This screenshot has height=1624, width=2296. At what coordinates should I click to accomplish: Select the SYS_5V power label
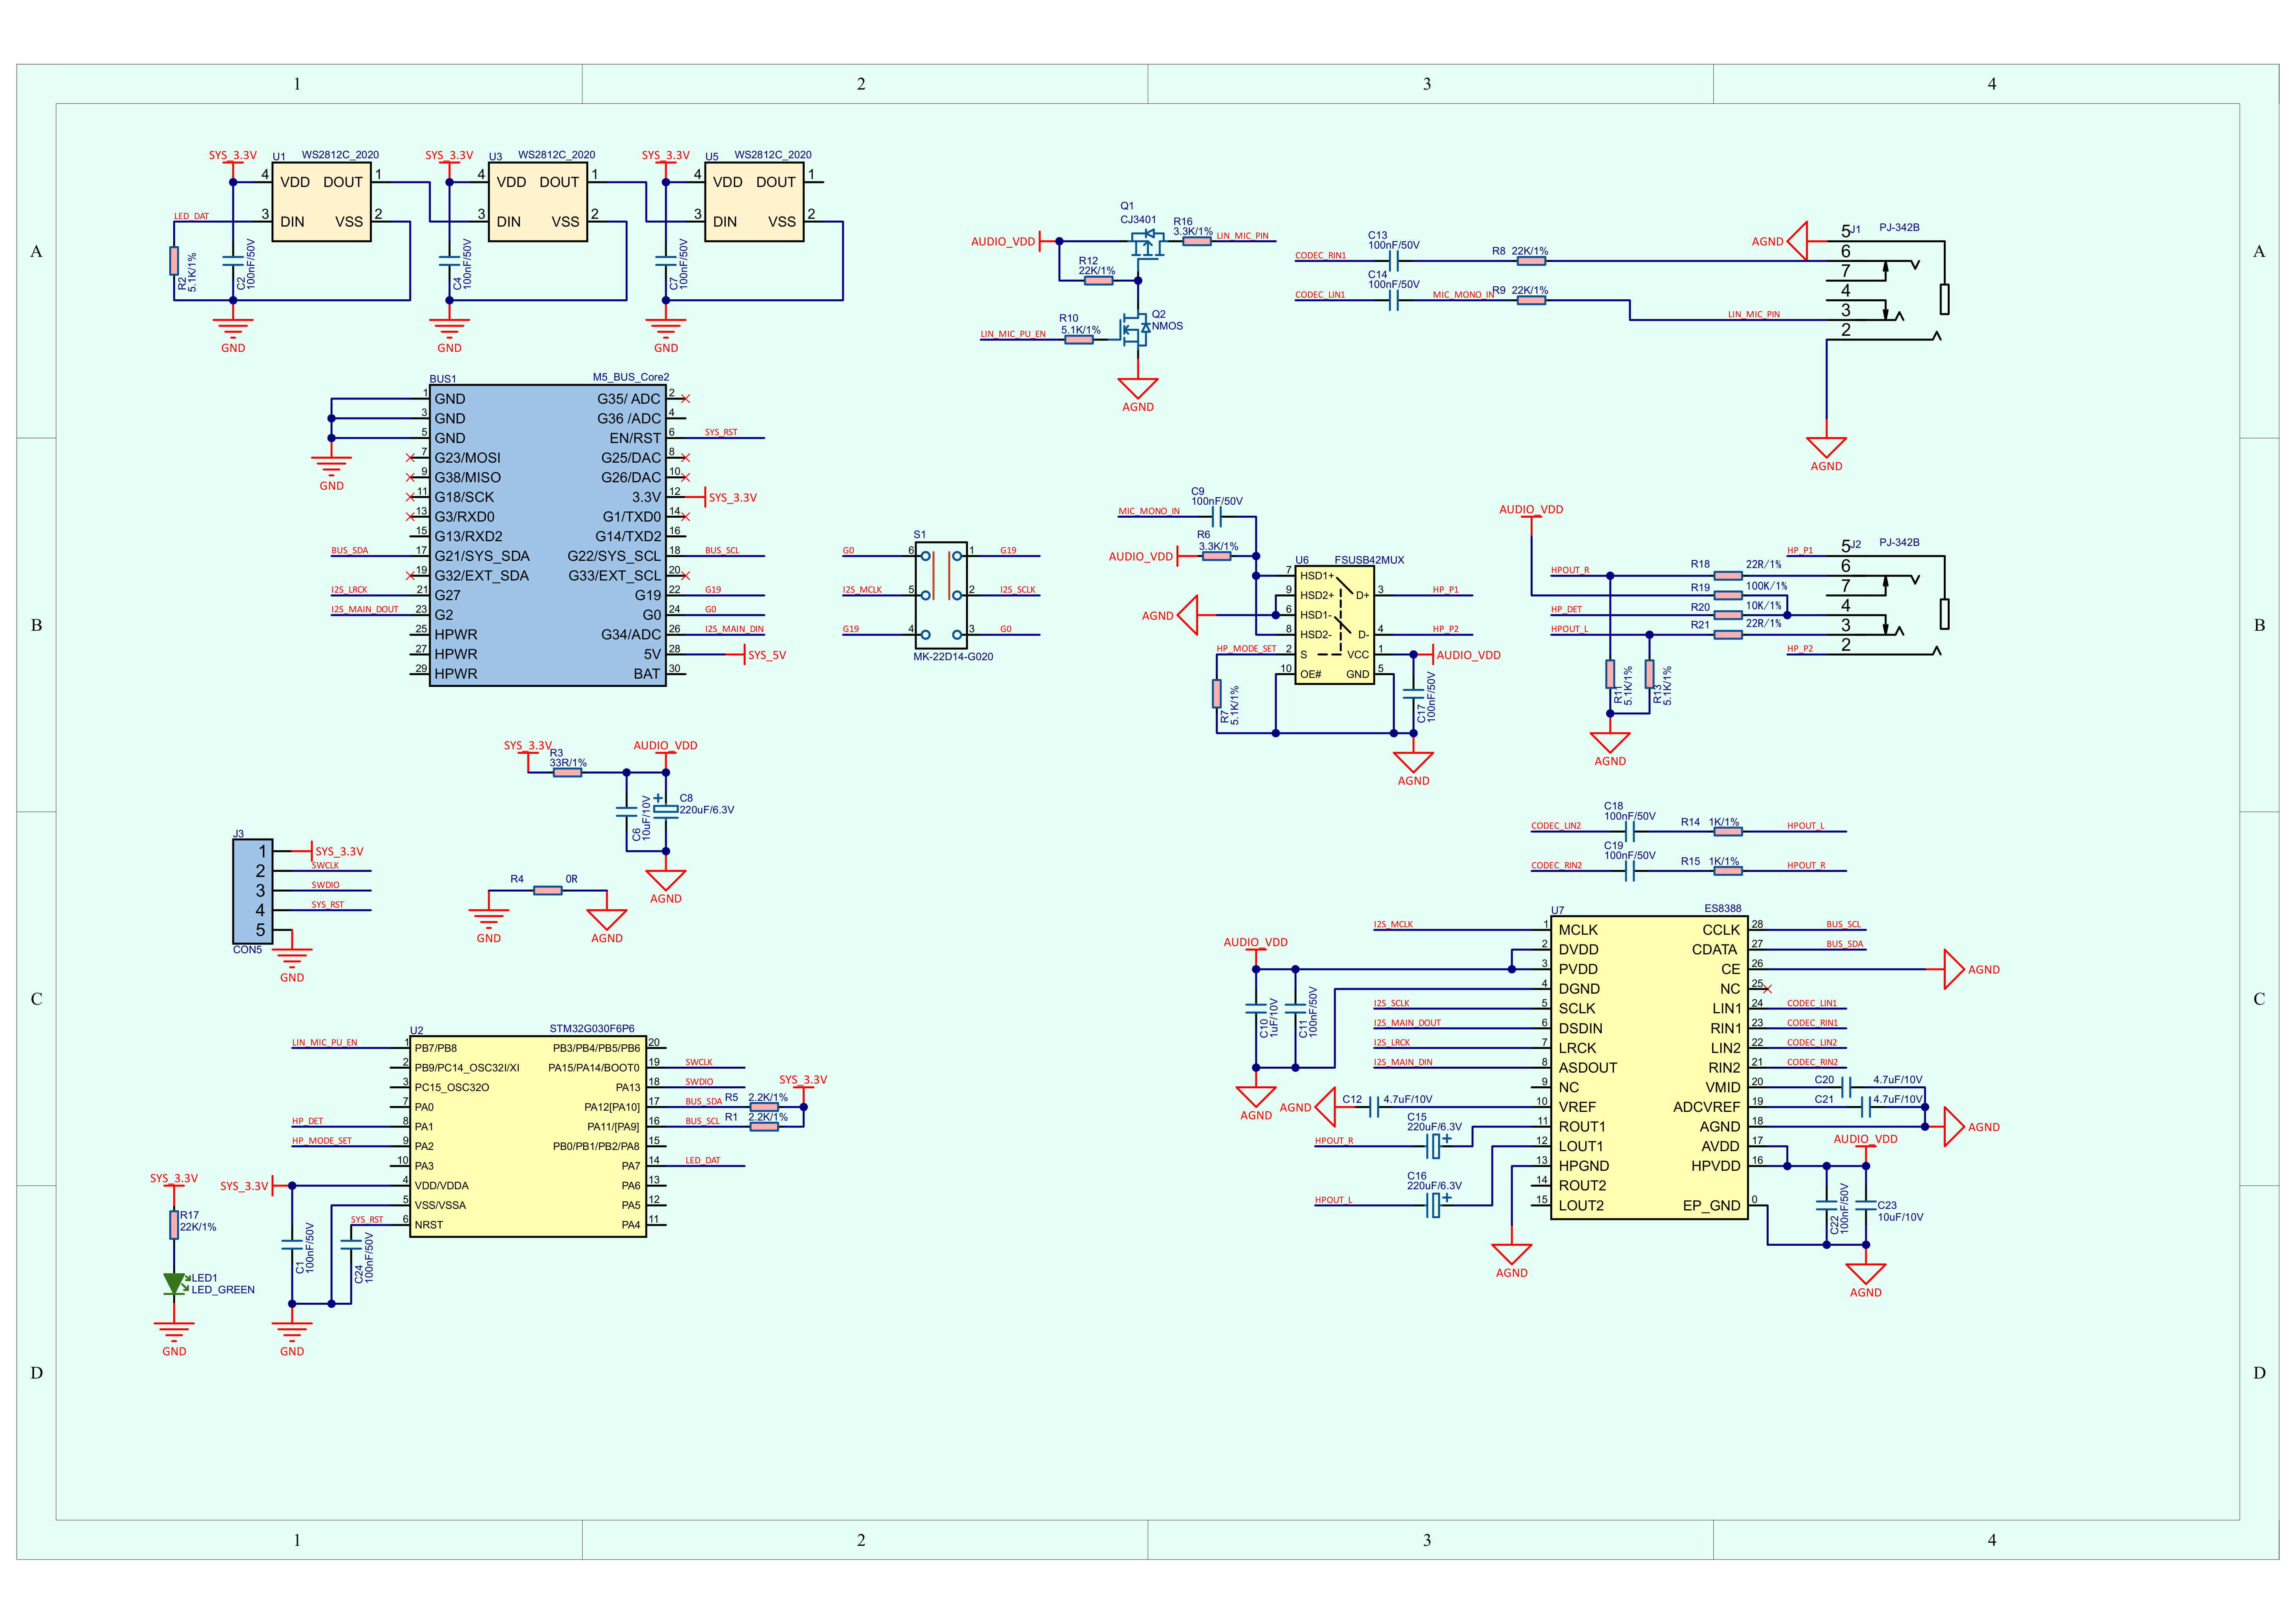[x=767, y=656]
